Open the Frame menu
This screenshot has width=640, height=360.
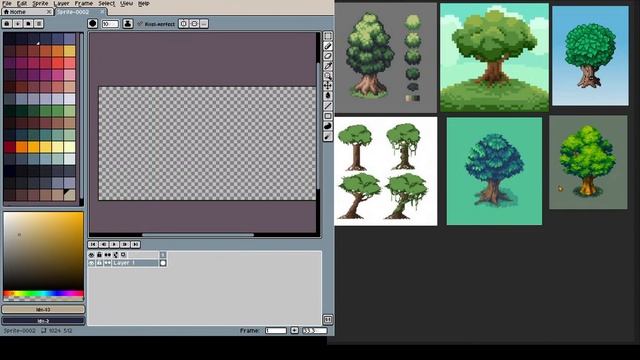click(84, 3)
